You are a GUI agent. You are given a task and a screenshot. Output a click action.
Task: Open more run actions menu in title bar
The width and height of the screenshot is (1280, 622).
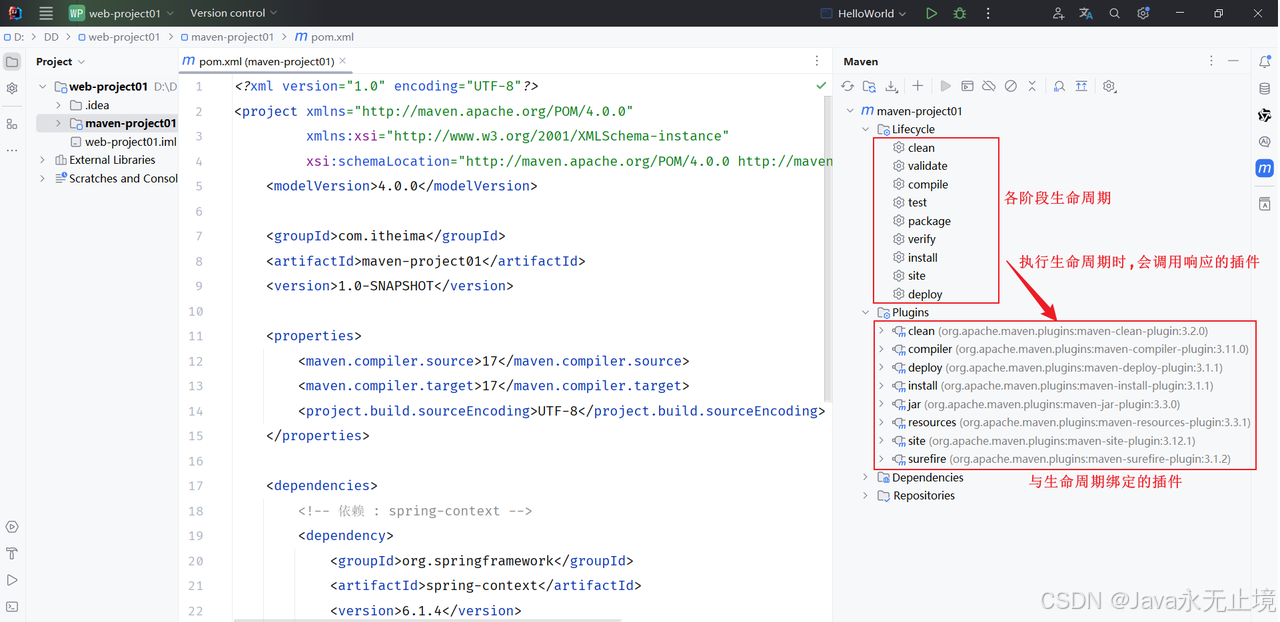(989, 13)
